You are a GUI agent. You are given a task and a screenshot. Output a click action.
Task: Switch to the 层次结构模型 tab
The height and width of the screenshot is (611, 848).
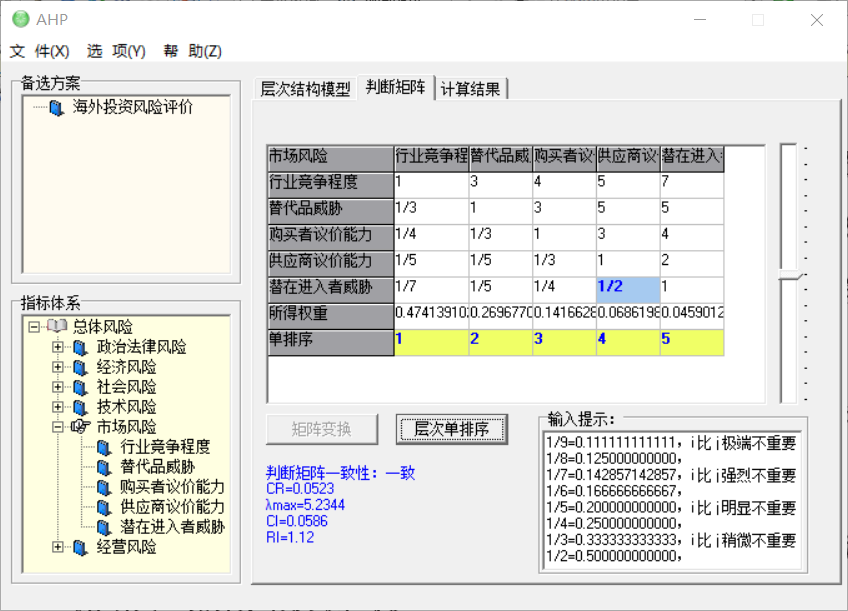pyautogui.click(x=305, y=89)
